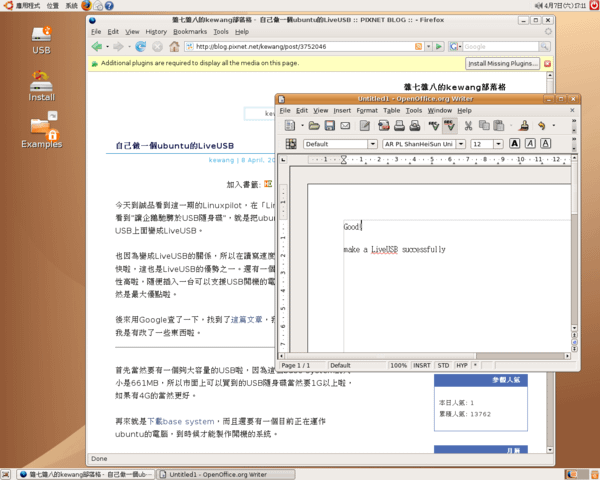Open a file with Writer's folder icon
600x480 pixels.
314,126
